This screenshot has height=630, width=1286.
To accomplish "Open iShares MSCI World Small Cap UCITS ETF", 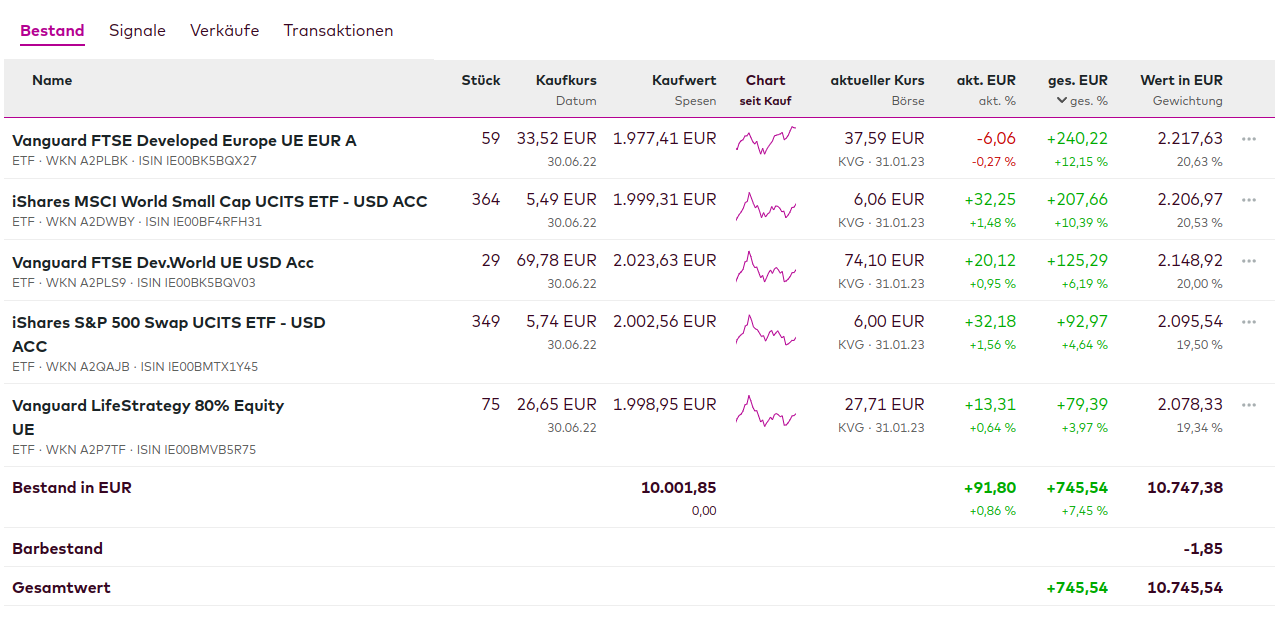I will point(219,201).
